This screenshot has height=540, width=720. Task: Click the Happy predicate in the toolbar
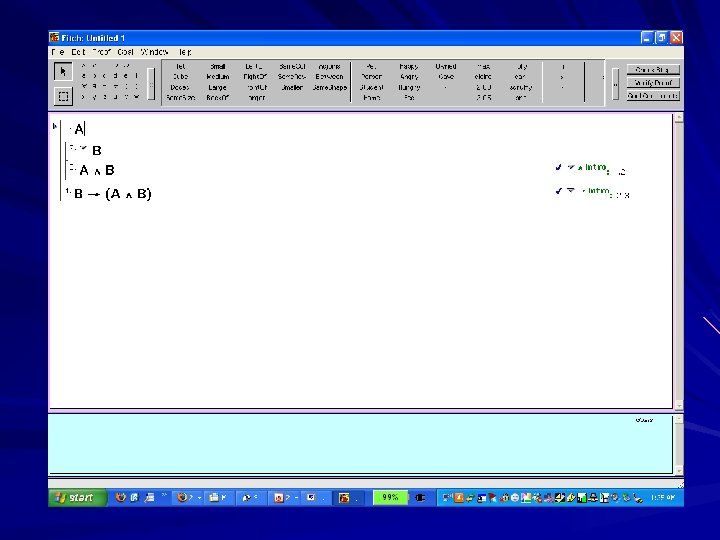[408, 67]
